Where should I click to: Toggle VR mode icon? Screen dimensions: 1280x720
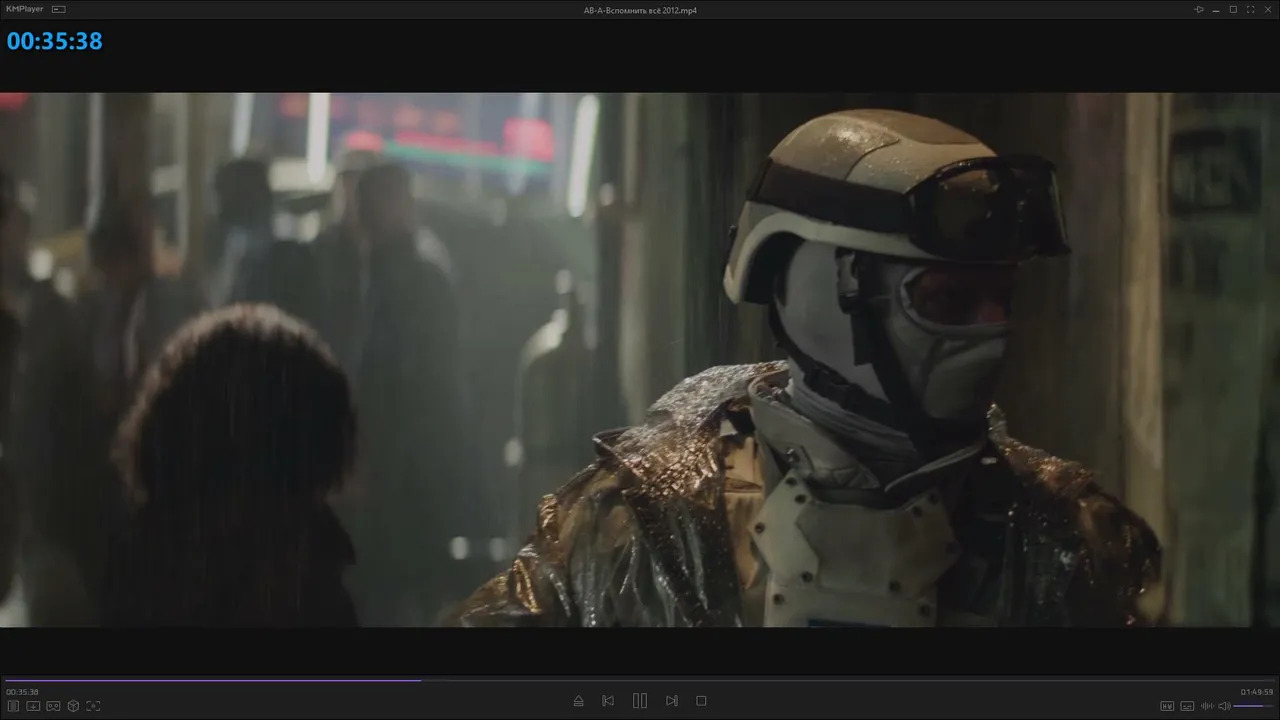[53, 706]
